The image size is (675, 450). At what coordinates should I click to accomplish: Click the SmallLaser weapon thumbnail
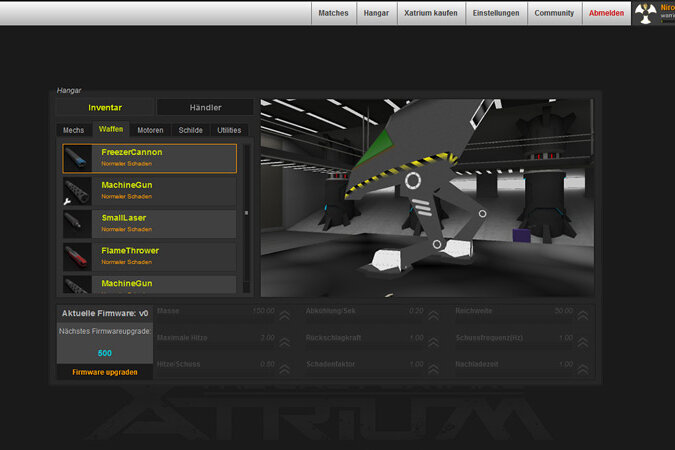(x=77, y=224)
